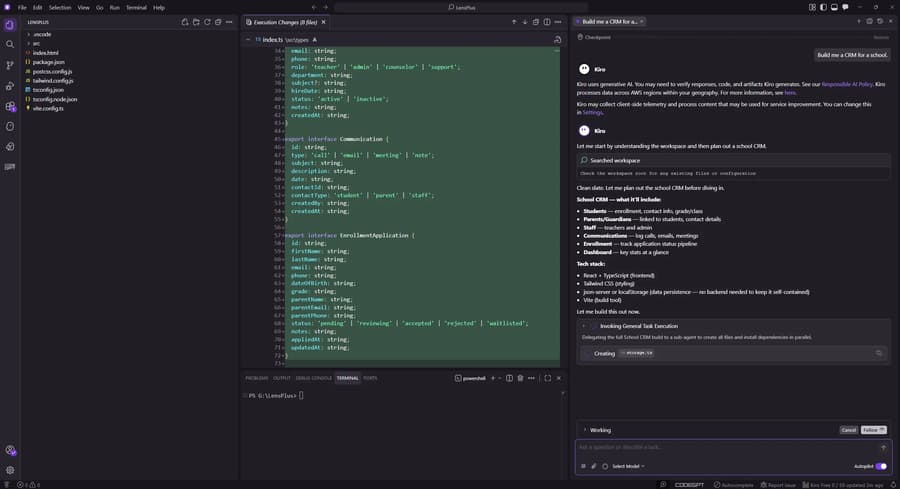Toggle the bottom panel visibility in the title bar
The width and height of the screenshot is (900, 489).
(x=834, y=7)
